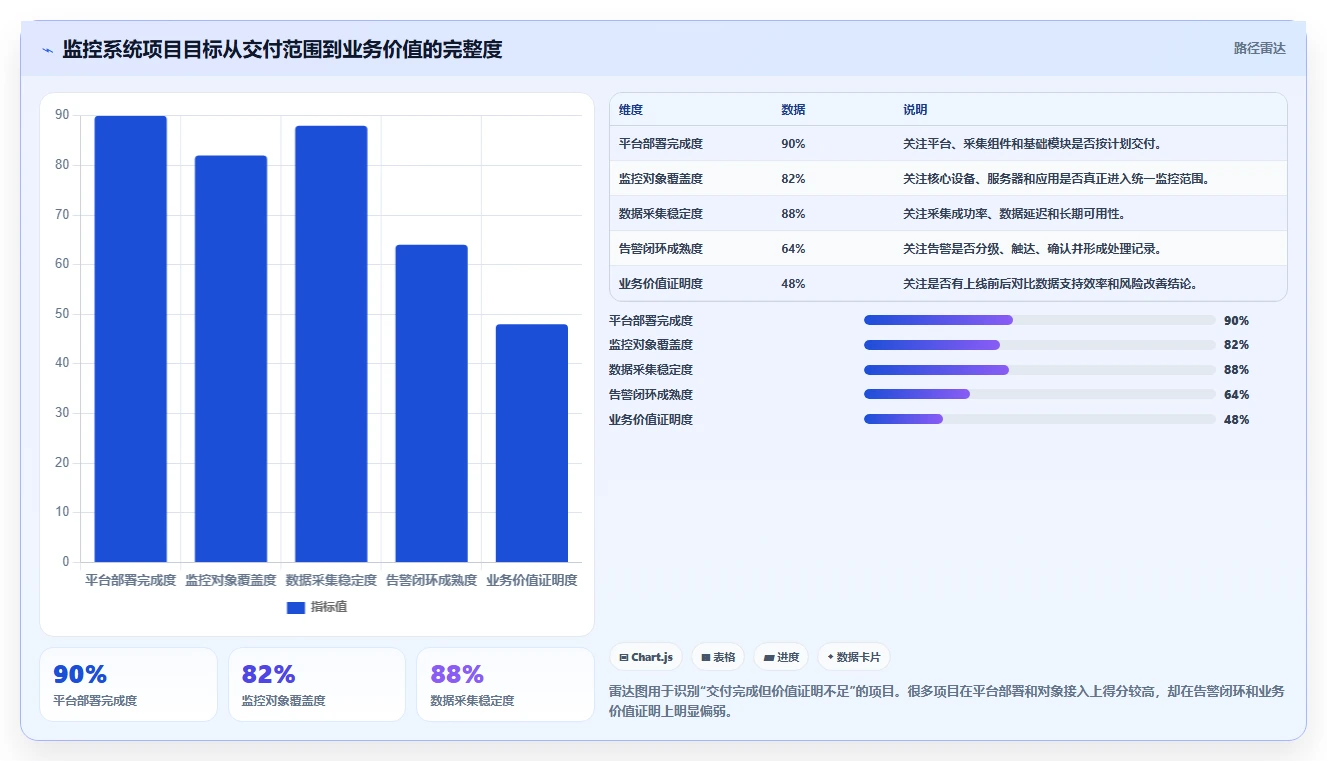Image resolution: width=1327 pixels, height=761 pixels.
Task: Click the dashboard title 监控系统项目目标从交付范围到业务价值的完整度
Action: 282,50
